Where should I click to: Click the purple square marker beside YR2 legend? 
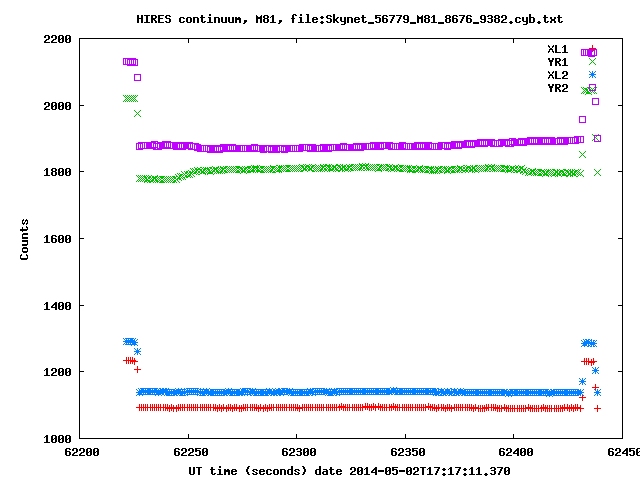[x=592, y=88]
